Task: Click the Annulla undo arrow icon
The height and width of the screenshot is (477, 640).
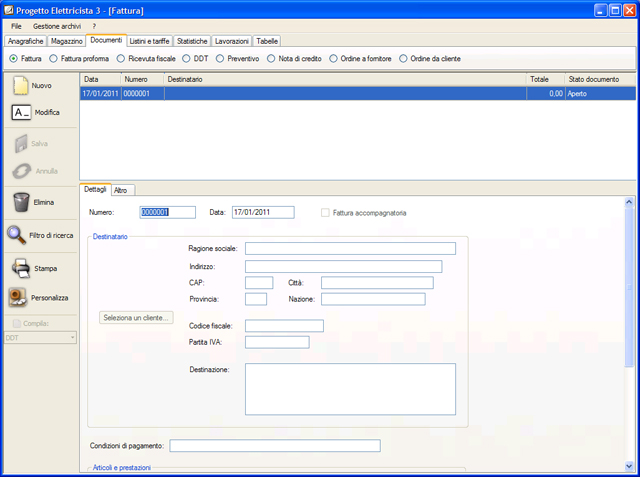Action: click(21, 171)
